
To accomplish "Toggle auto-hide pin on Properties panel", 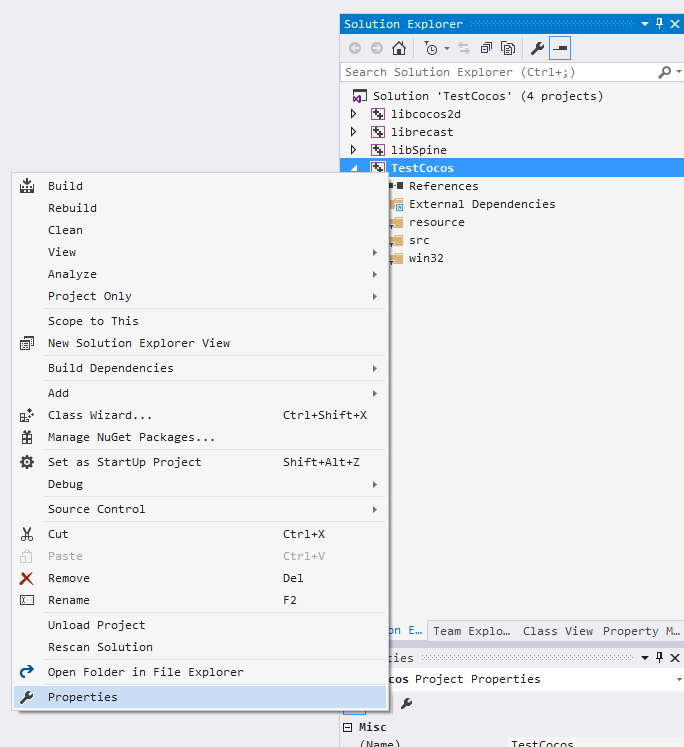I will (659, 657).
